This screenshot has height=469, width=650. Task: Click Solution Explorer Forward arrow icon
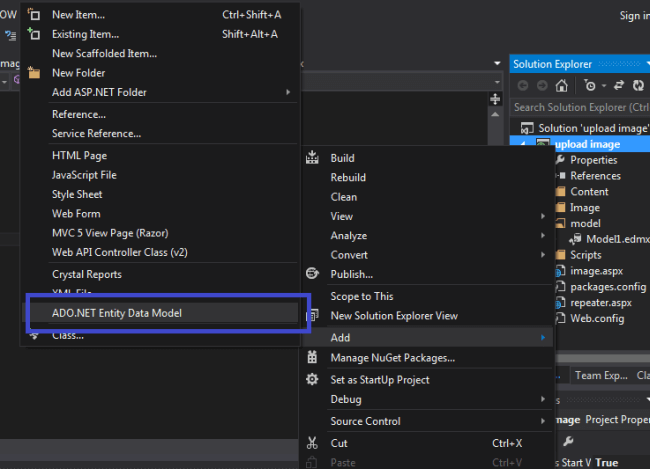coord(542,85)
